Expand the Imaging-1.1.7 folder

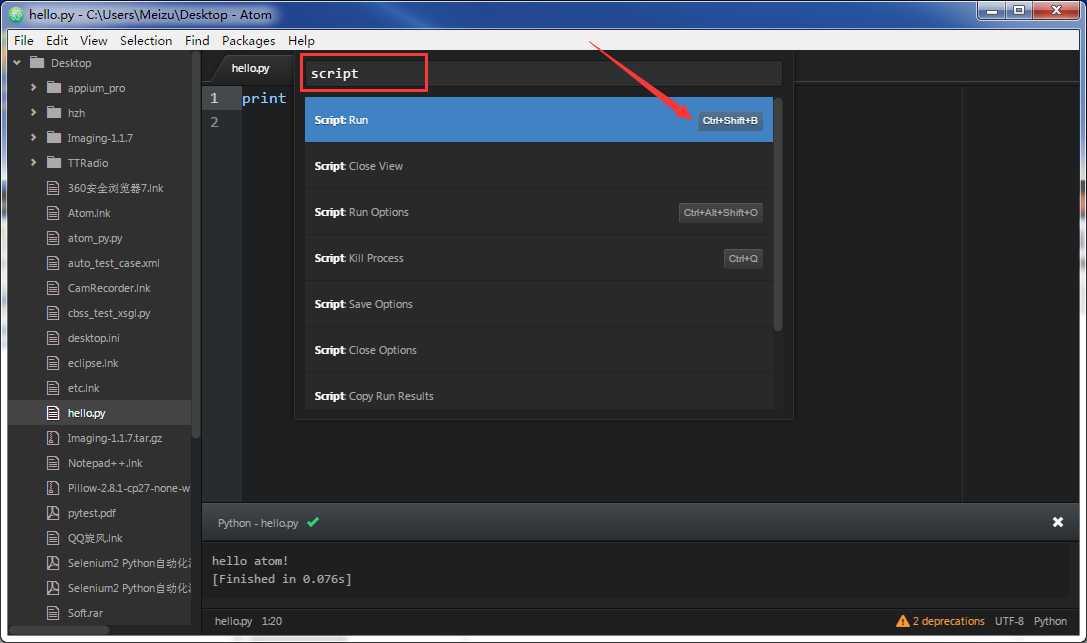[33, 137]
